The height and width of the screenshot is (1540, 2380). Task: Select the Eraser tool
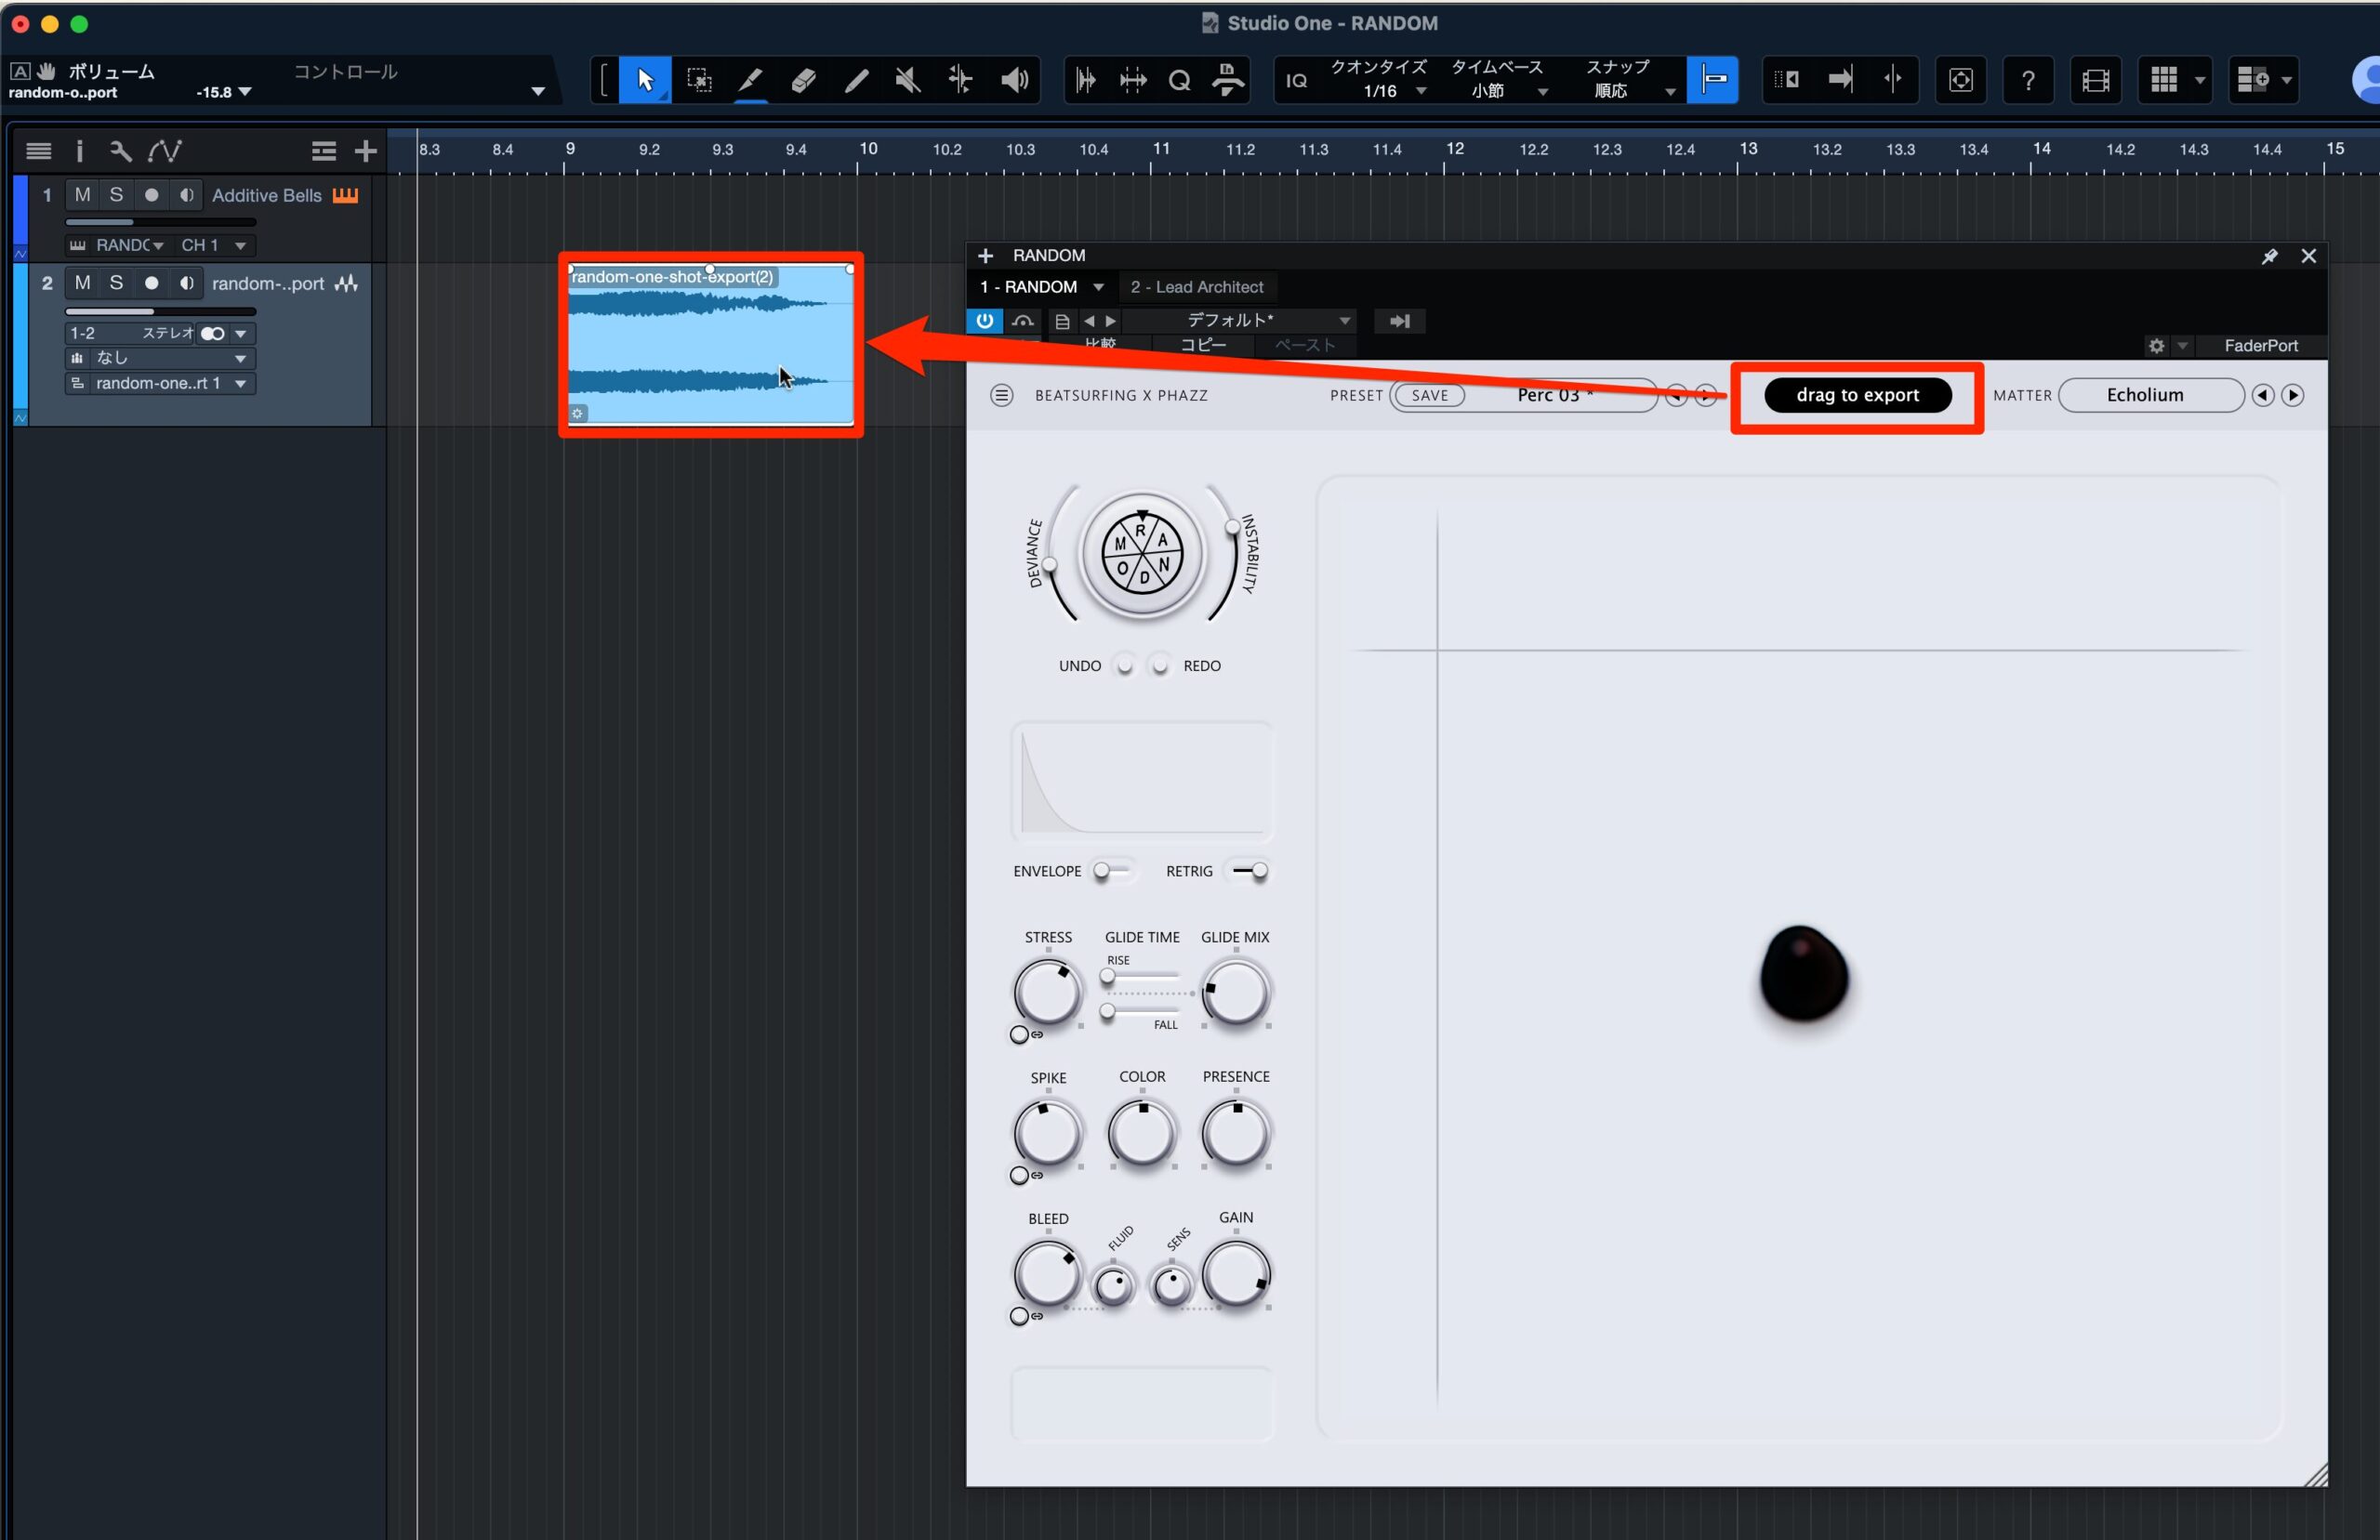803,80
